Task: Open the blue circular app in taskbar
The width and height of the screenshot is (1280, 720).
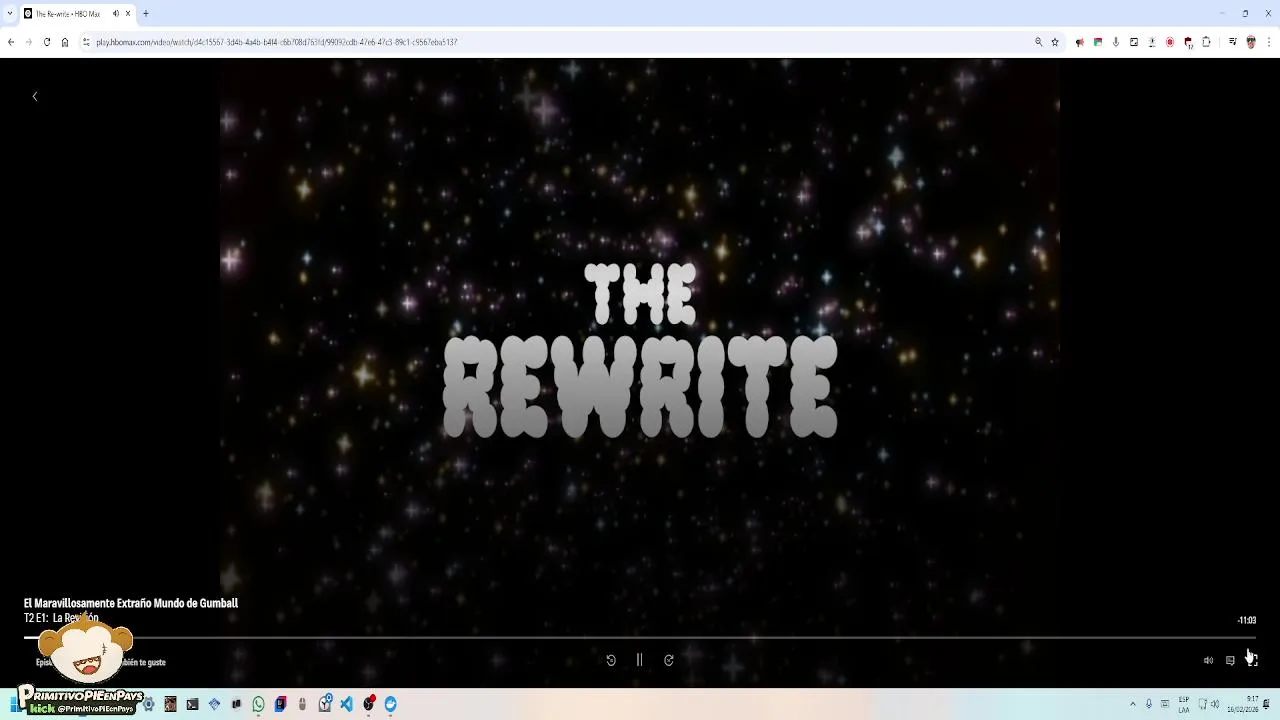Action: pos(390,704)
